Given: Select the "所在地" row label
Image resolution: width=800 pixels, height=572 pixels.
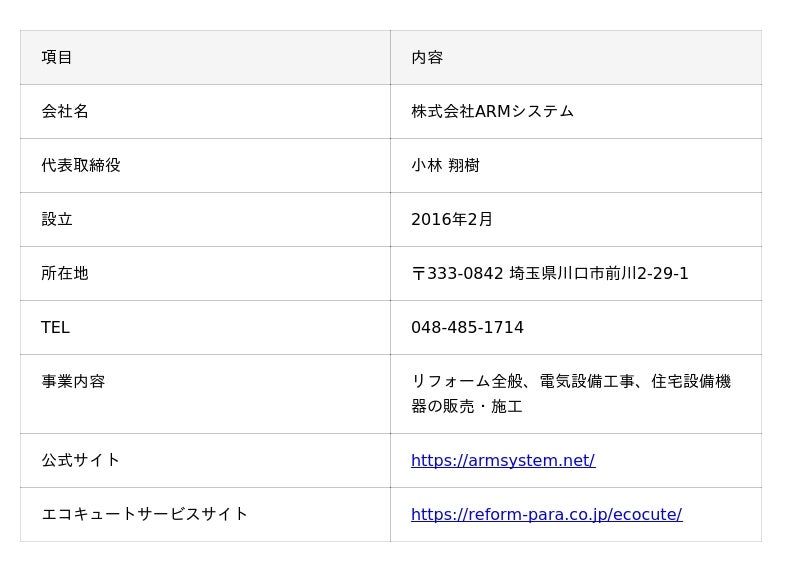Looking at the screenshot, I should coord(65,273).
